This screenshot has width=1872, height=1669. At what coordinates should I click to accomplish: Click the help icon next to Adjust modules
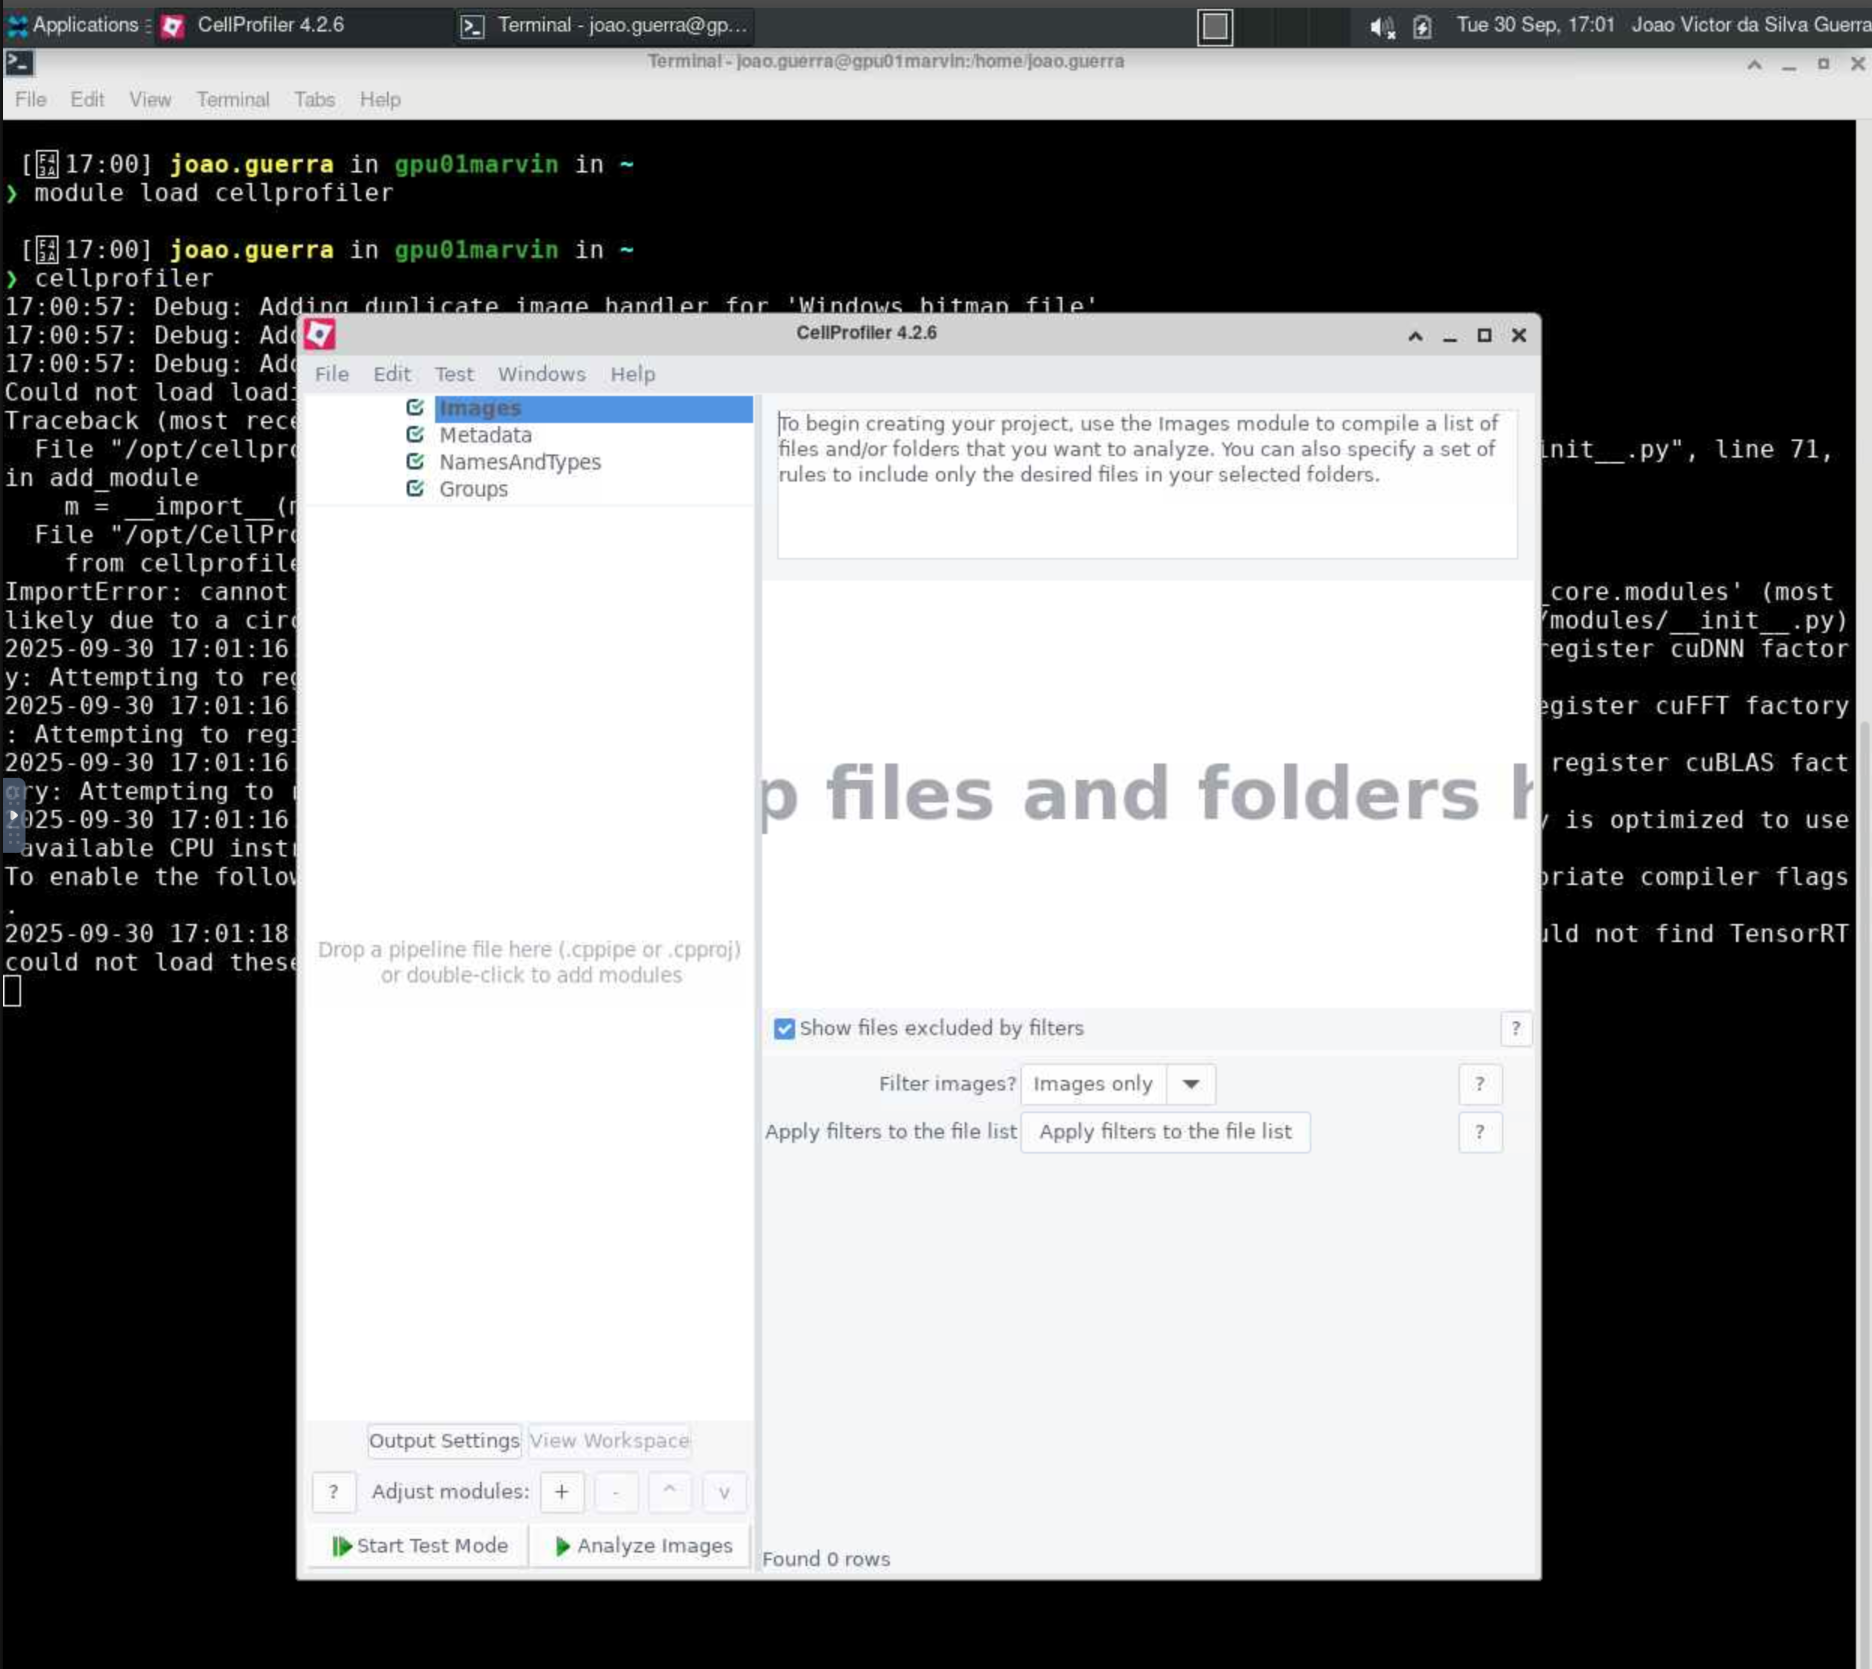[333, 1491]
